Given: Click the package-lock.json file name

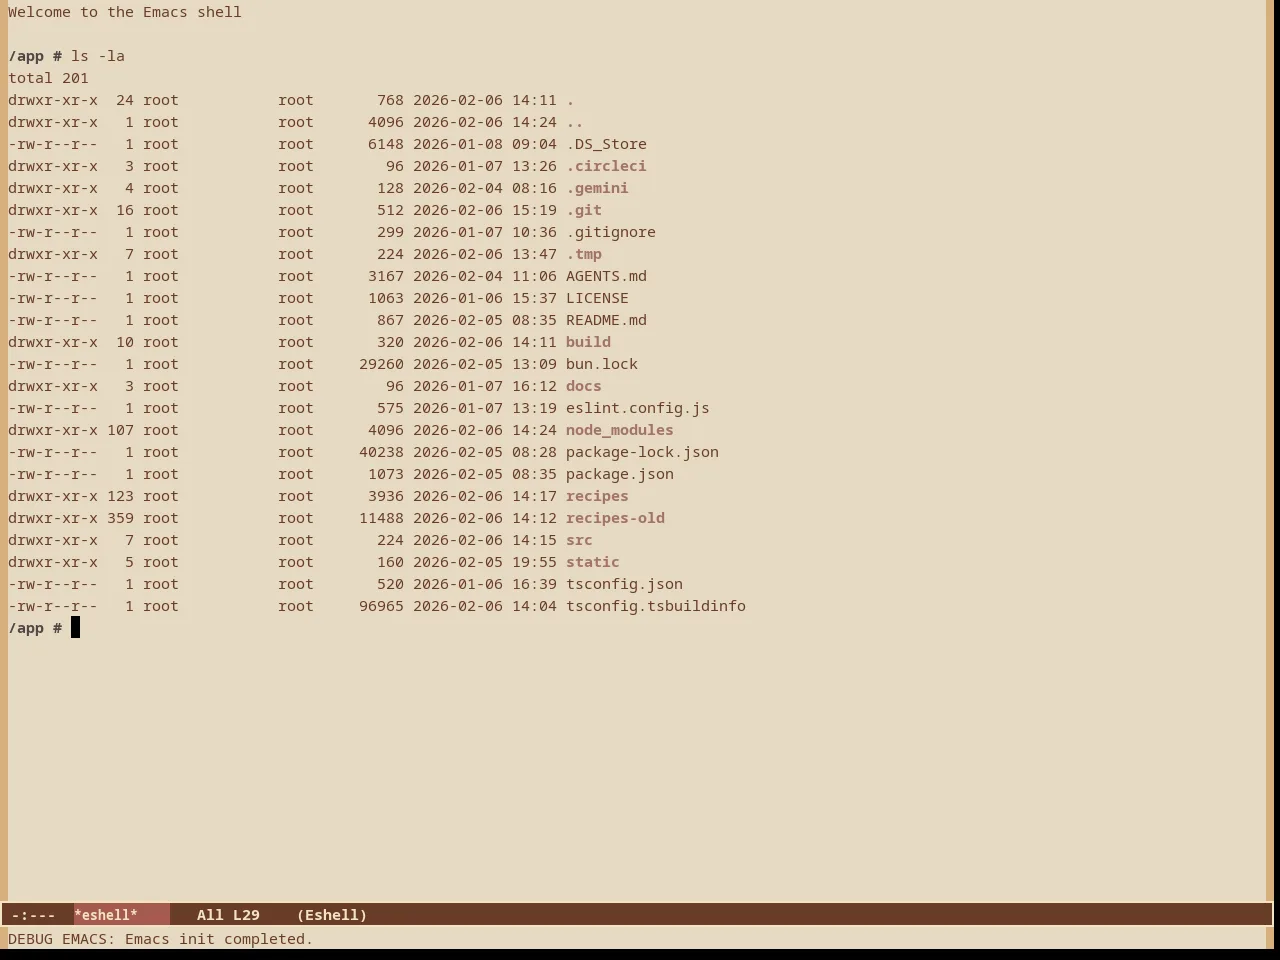Looking at the screenshot, I should click(642, 452).
